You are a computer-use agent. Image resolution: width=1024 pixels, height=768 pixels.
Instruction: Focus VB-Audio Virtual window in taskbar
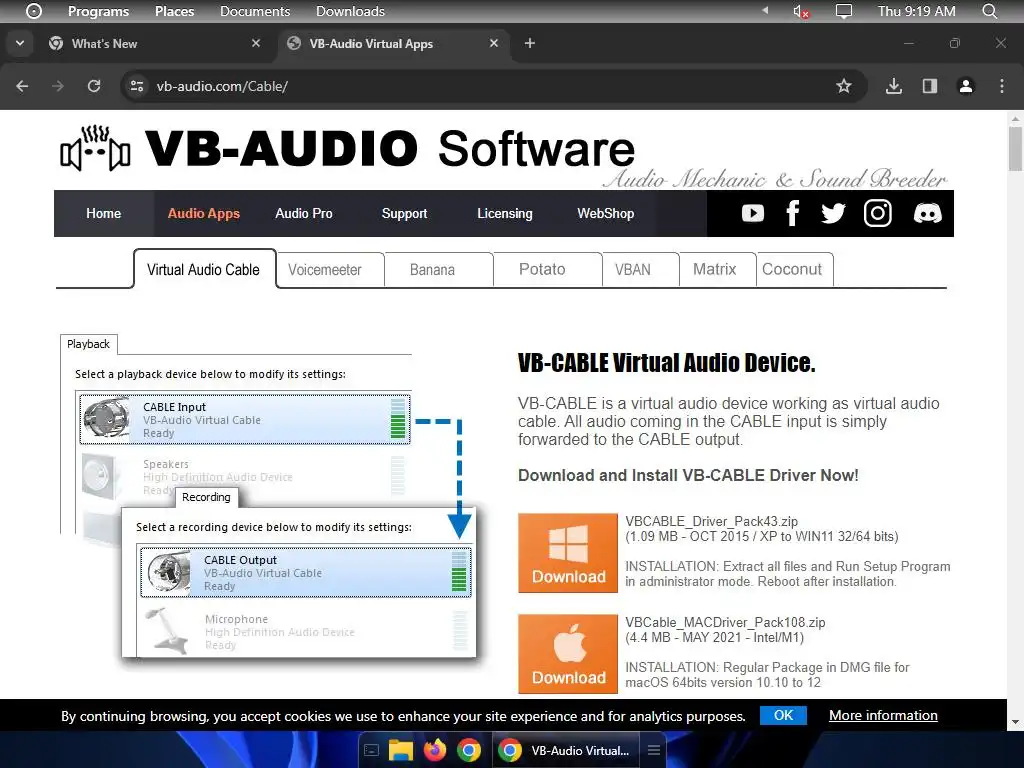click(x=564, y=750)
